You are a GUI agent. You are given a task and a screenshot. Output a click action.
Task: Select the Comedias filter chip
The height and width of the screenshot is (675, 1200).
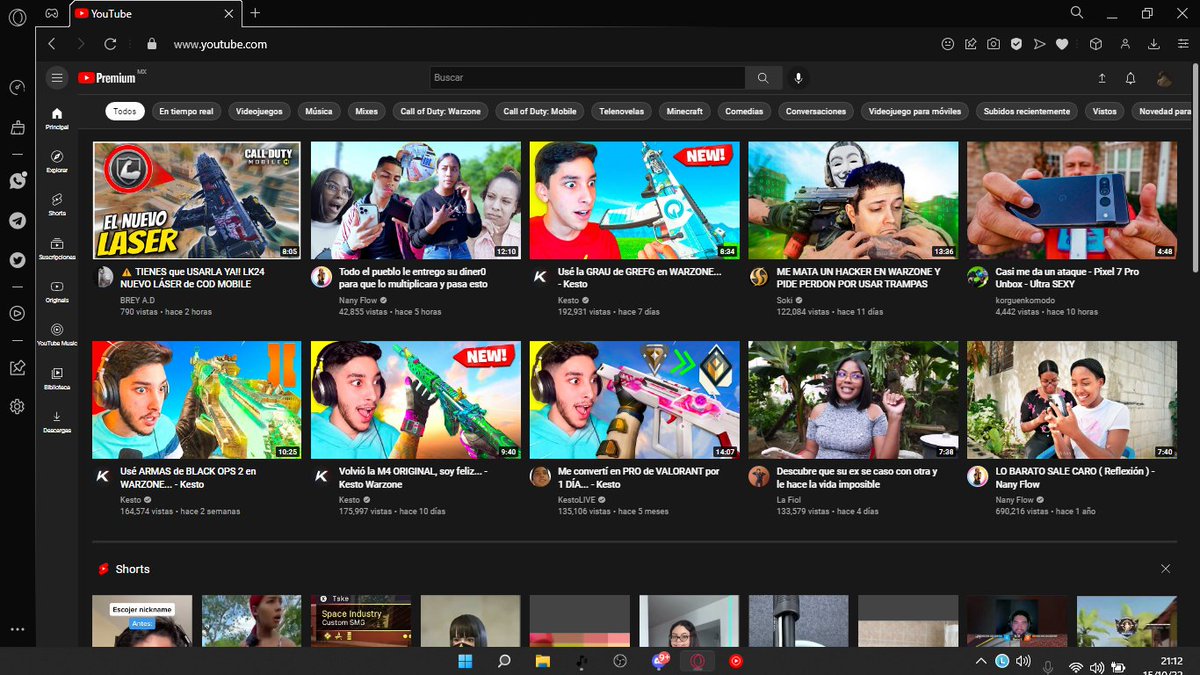pyautogui.click(x=744, y=112)
